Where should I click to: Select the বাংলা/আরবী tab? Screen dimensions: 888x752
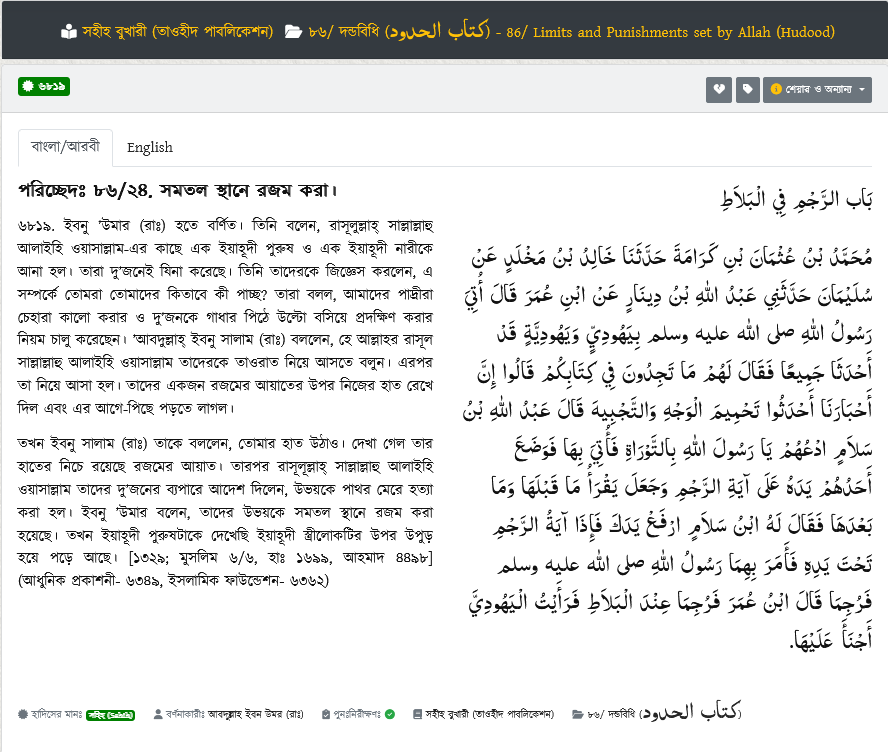tap(65, 148)
